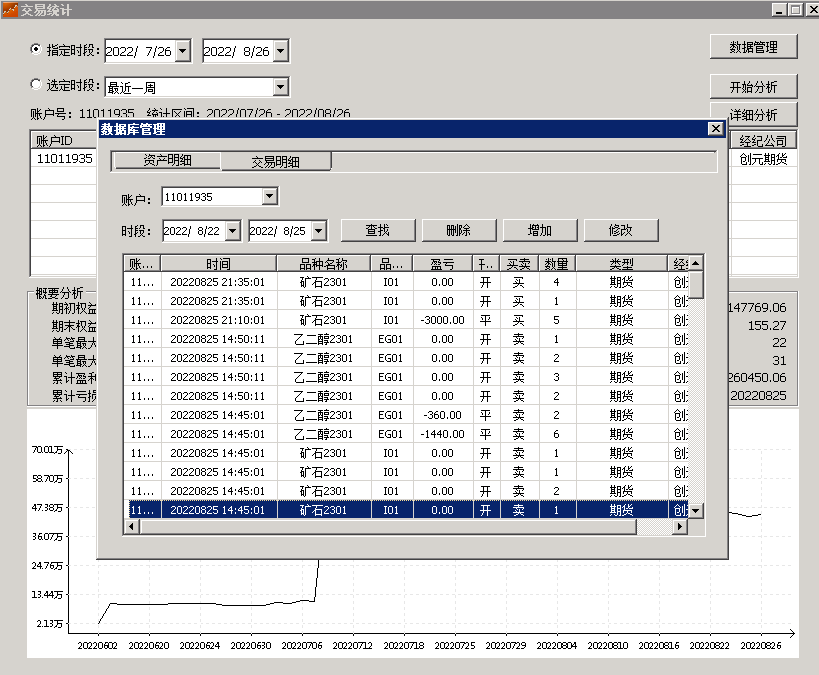The width and height of the screenshot is (819, 675).
Task: Click the table's vertical scrollbar thumb
Action: pyautogui.click(x=696, y=285)
